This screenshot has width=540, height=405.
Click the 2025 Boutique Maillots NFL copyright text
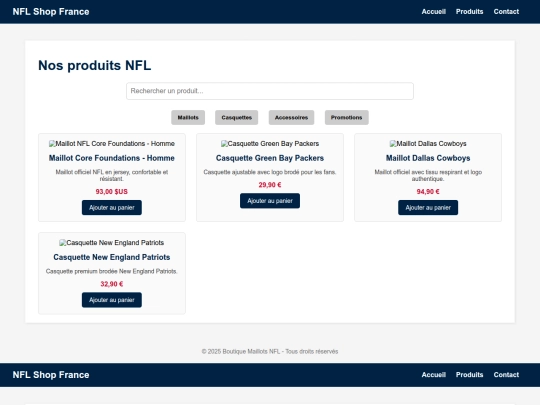coord(270,352)
